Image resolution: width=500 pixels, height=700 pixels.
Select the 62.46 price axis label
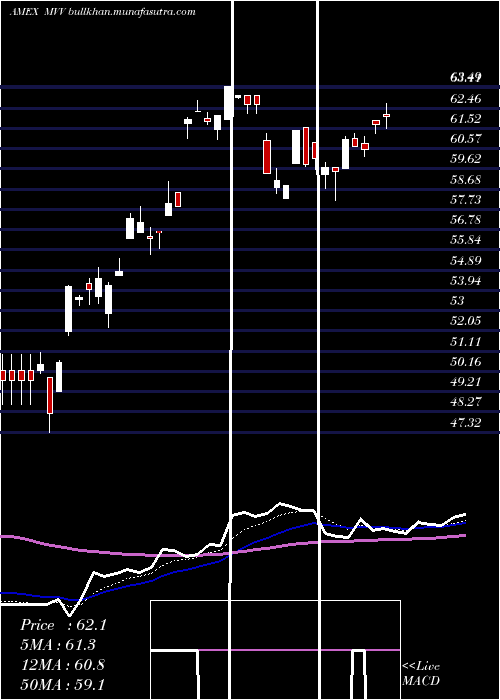466,99
